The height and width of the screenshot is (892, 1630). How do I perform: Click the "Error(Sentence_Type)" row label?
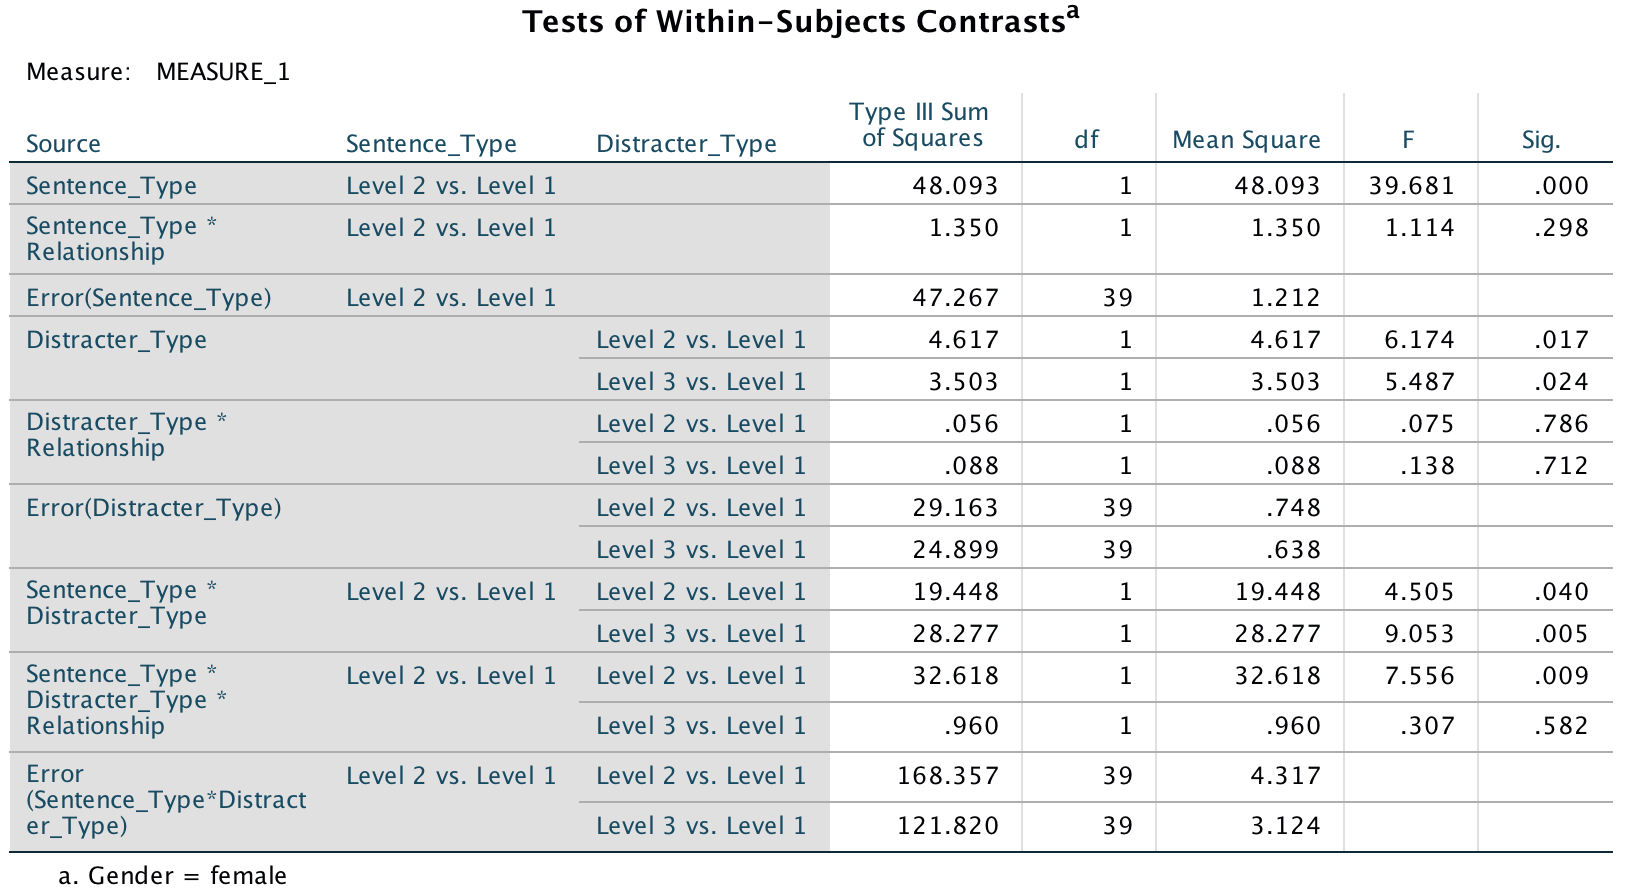click(x=149, y=298)
